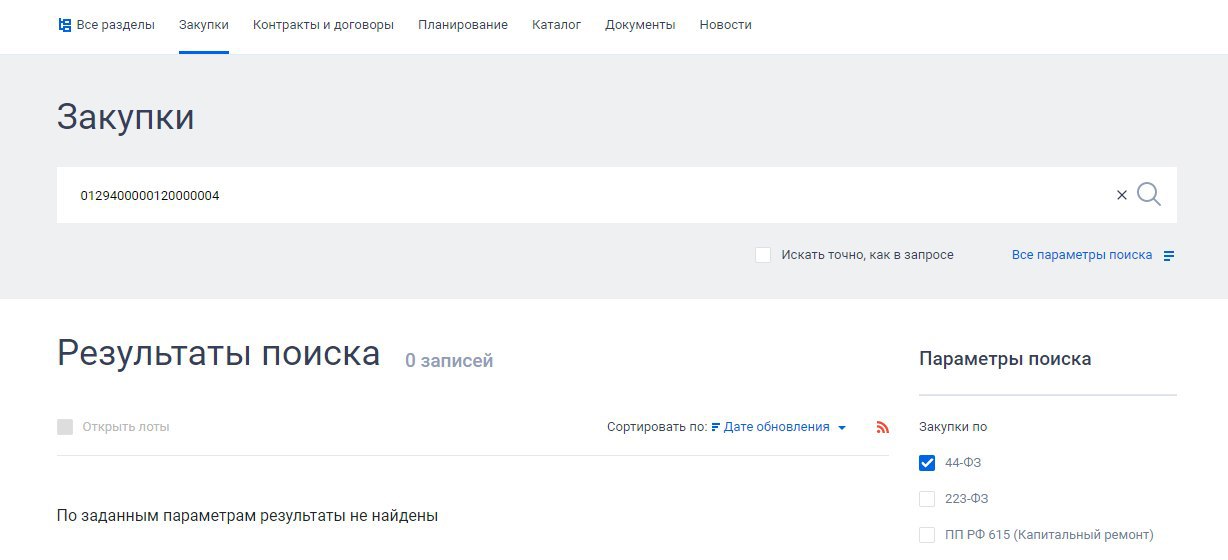Open the Все разделы menu
This screenshot has width=1228, height=560.
(x=115, y=25)
